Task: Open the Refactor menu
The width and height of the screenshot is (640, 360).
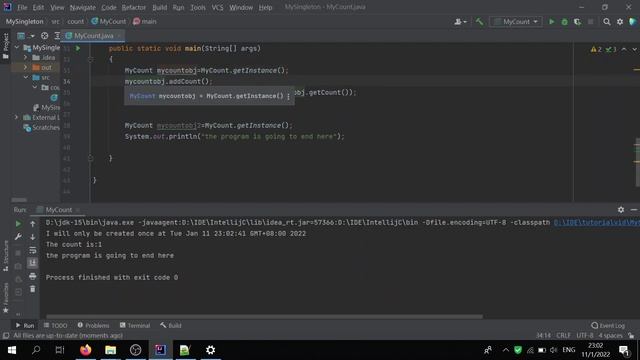Action: point(133,7)
